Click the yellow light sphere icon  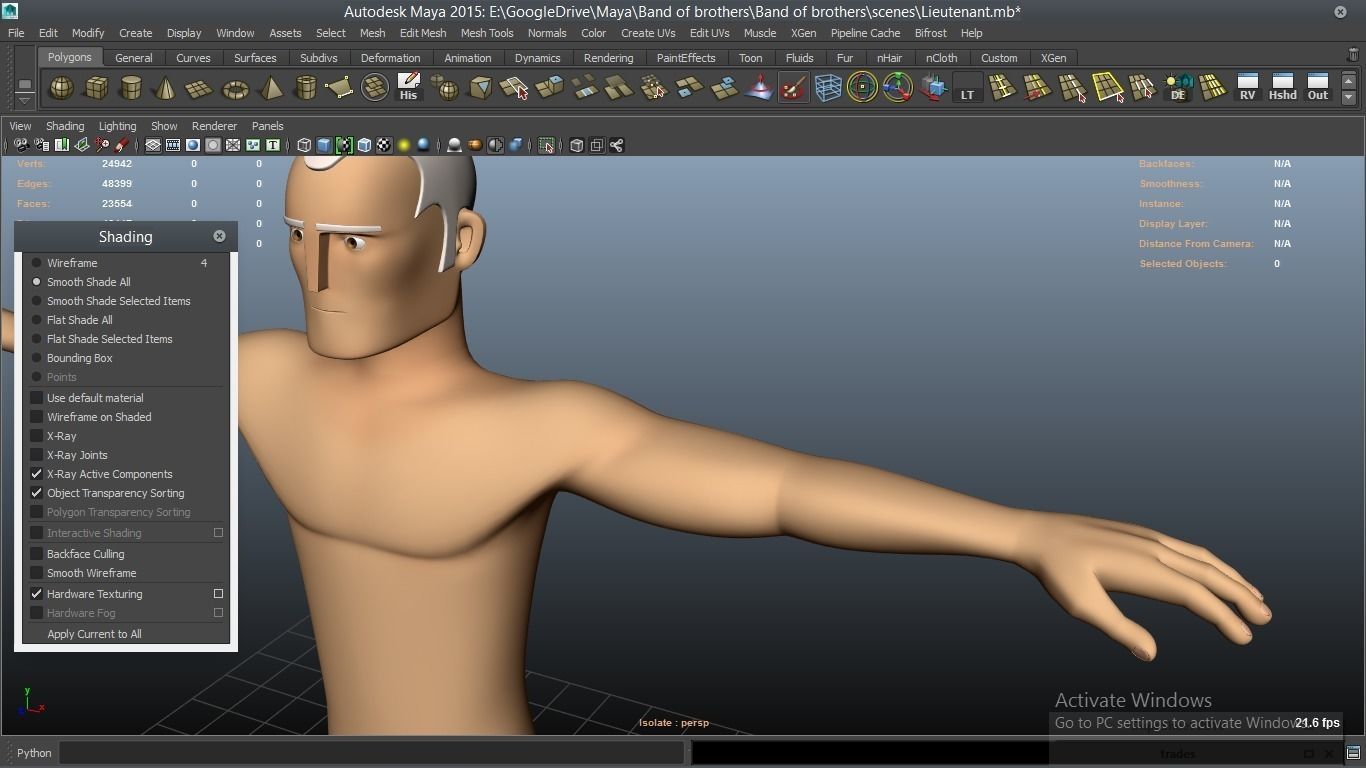[x=404, y=145]
